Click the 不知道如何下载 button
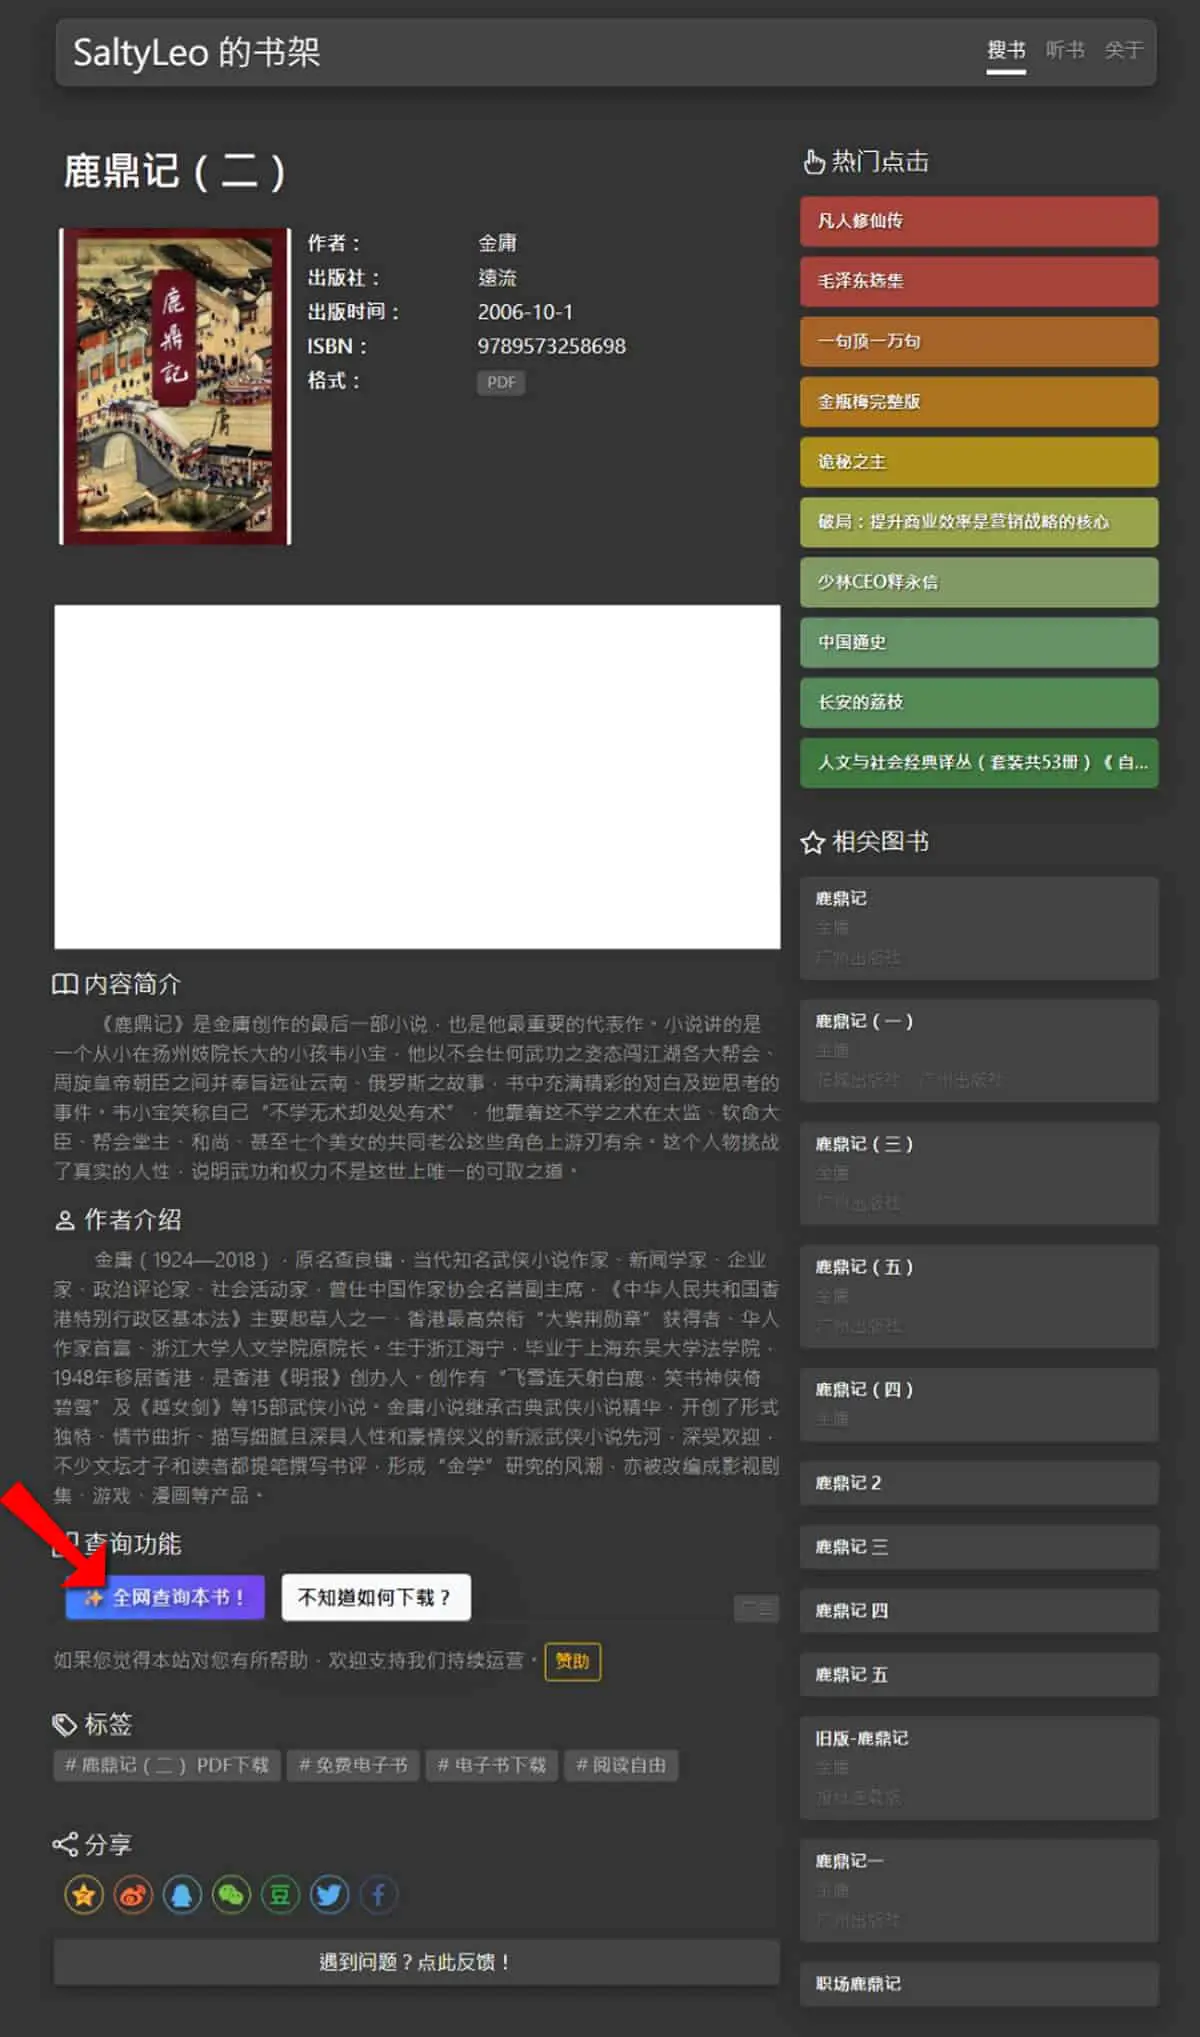This screenshot has width=1200, height=2037. [x=376, y=1597]
